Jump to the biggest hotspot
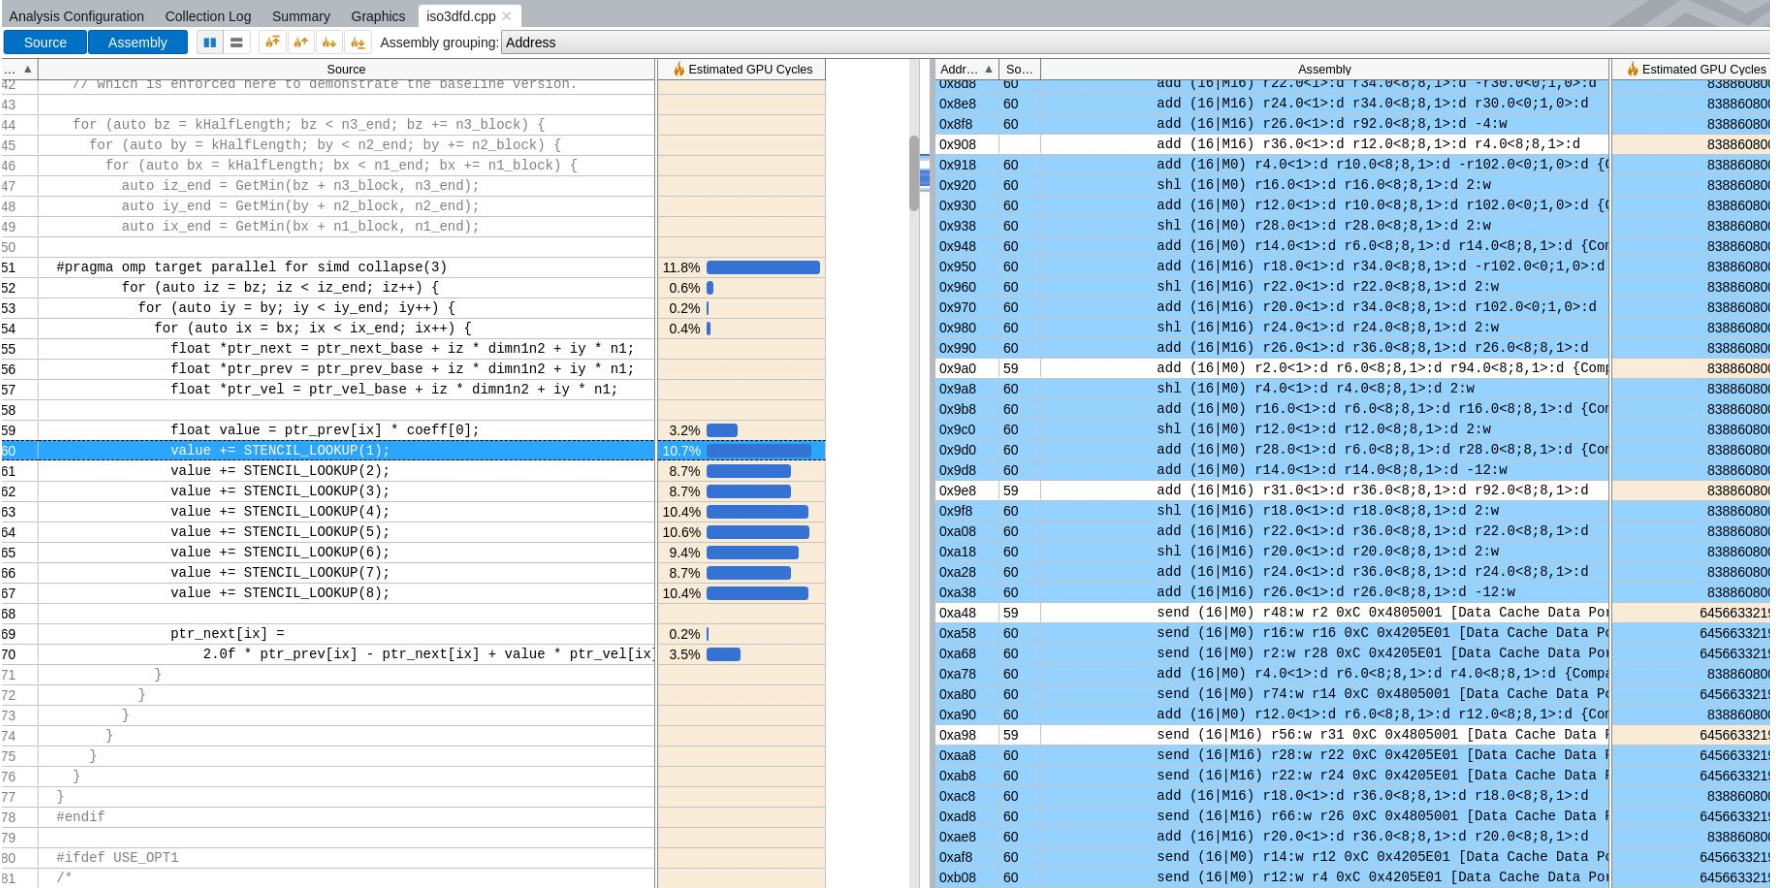 click(271, 42)
